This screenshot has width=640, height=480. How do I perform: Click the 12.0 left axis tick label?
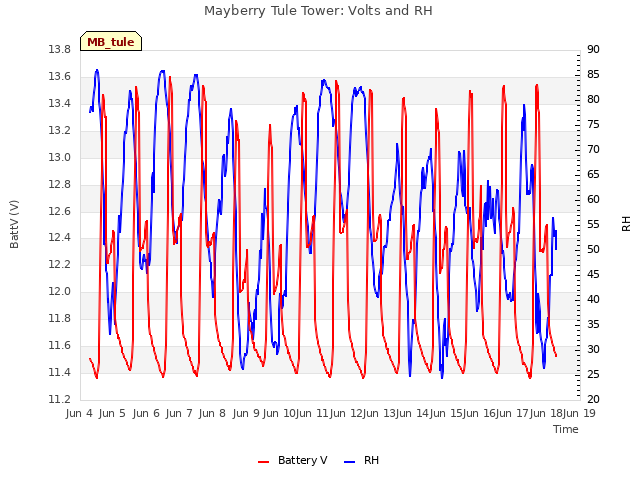pos(60,291)
